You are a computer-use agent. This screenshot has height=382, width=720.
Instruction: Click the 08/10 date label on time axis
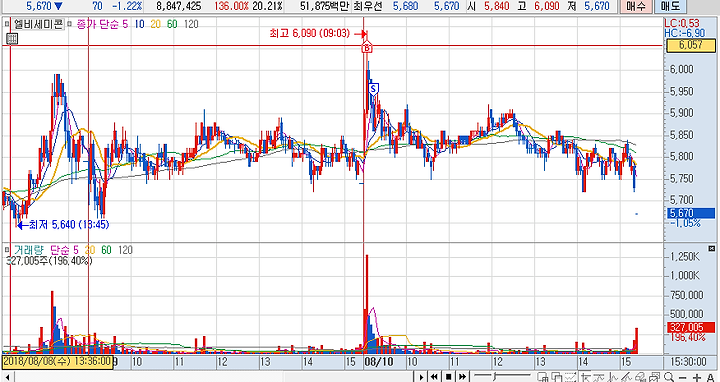pyautogui.click(x=378, y=362)
